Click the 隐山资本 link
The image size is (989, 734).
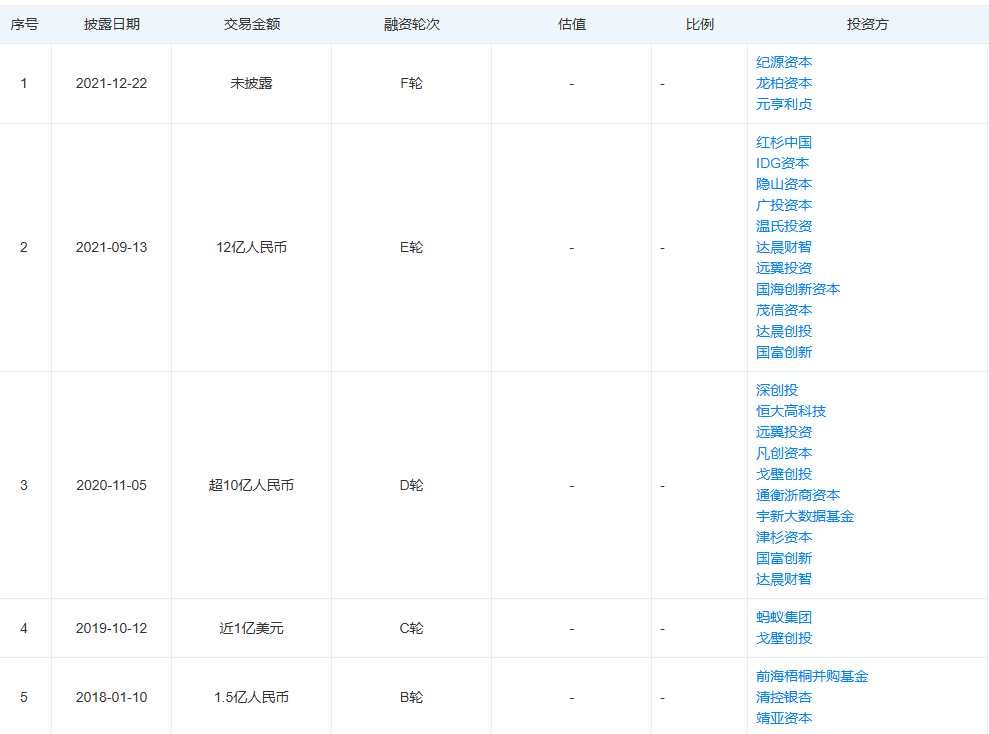[783, 184]
